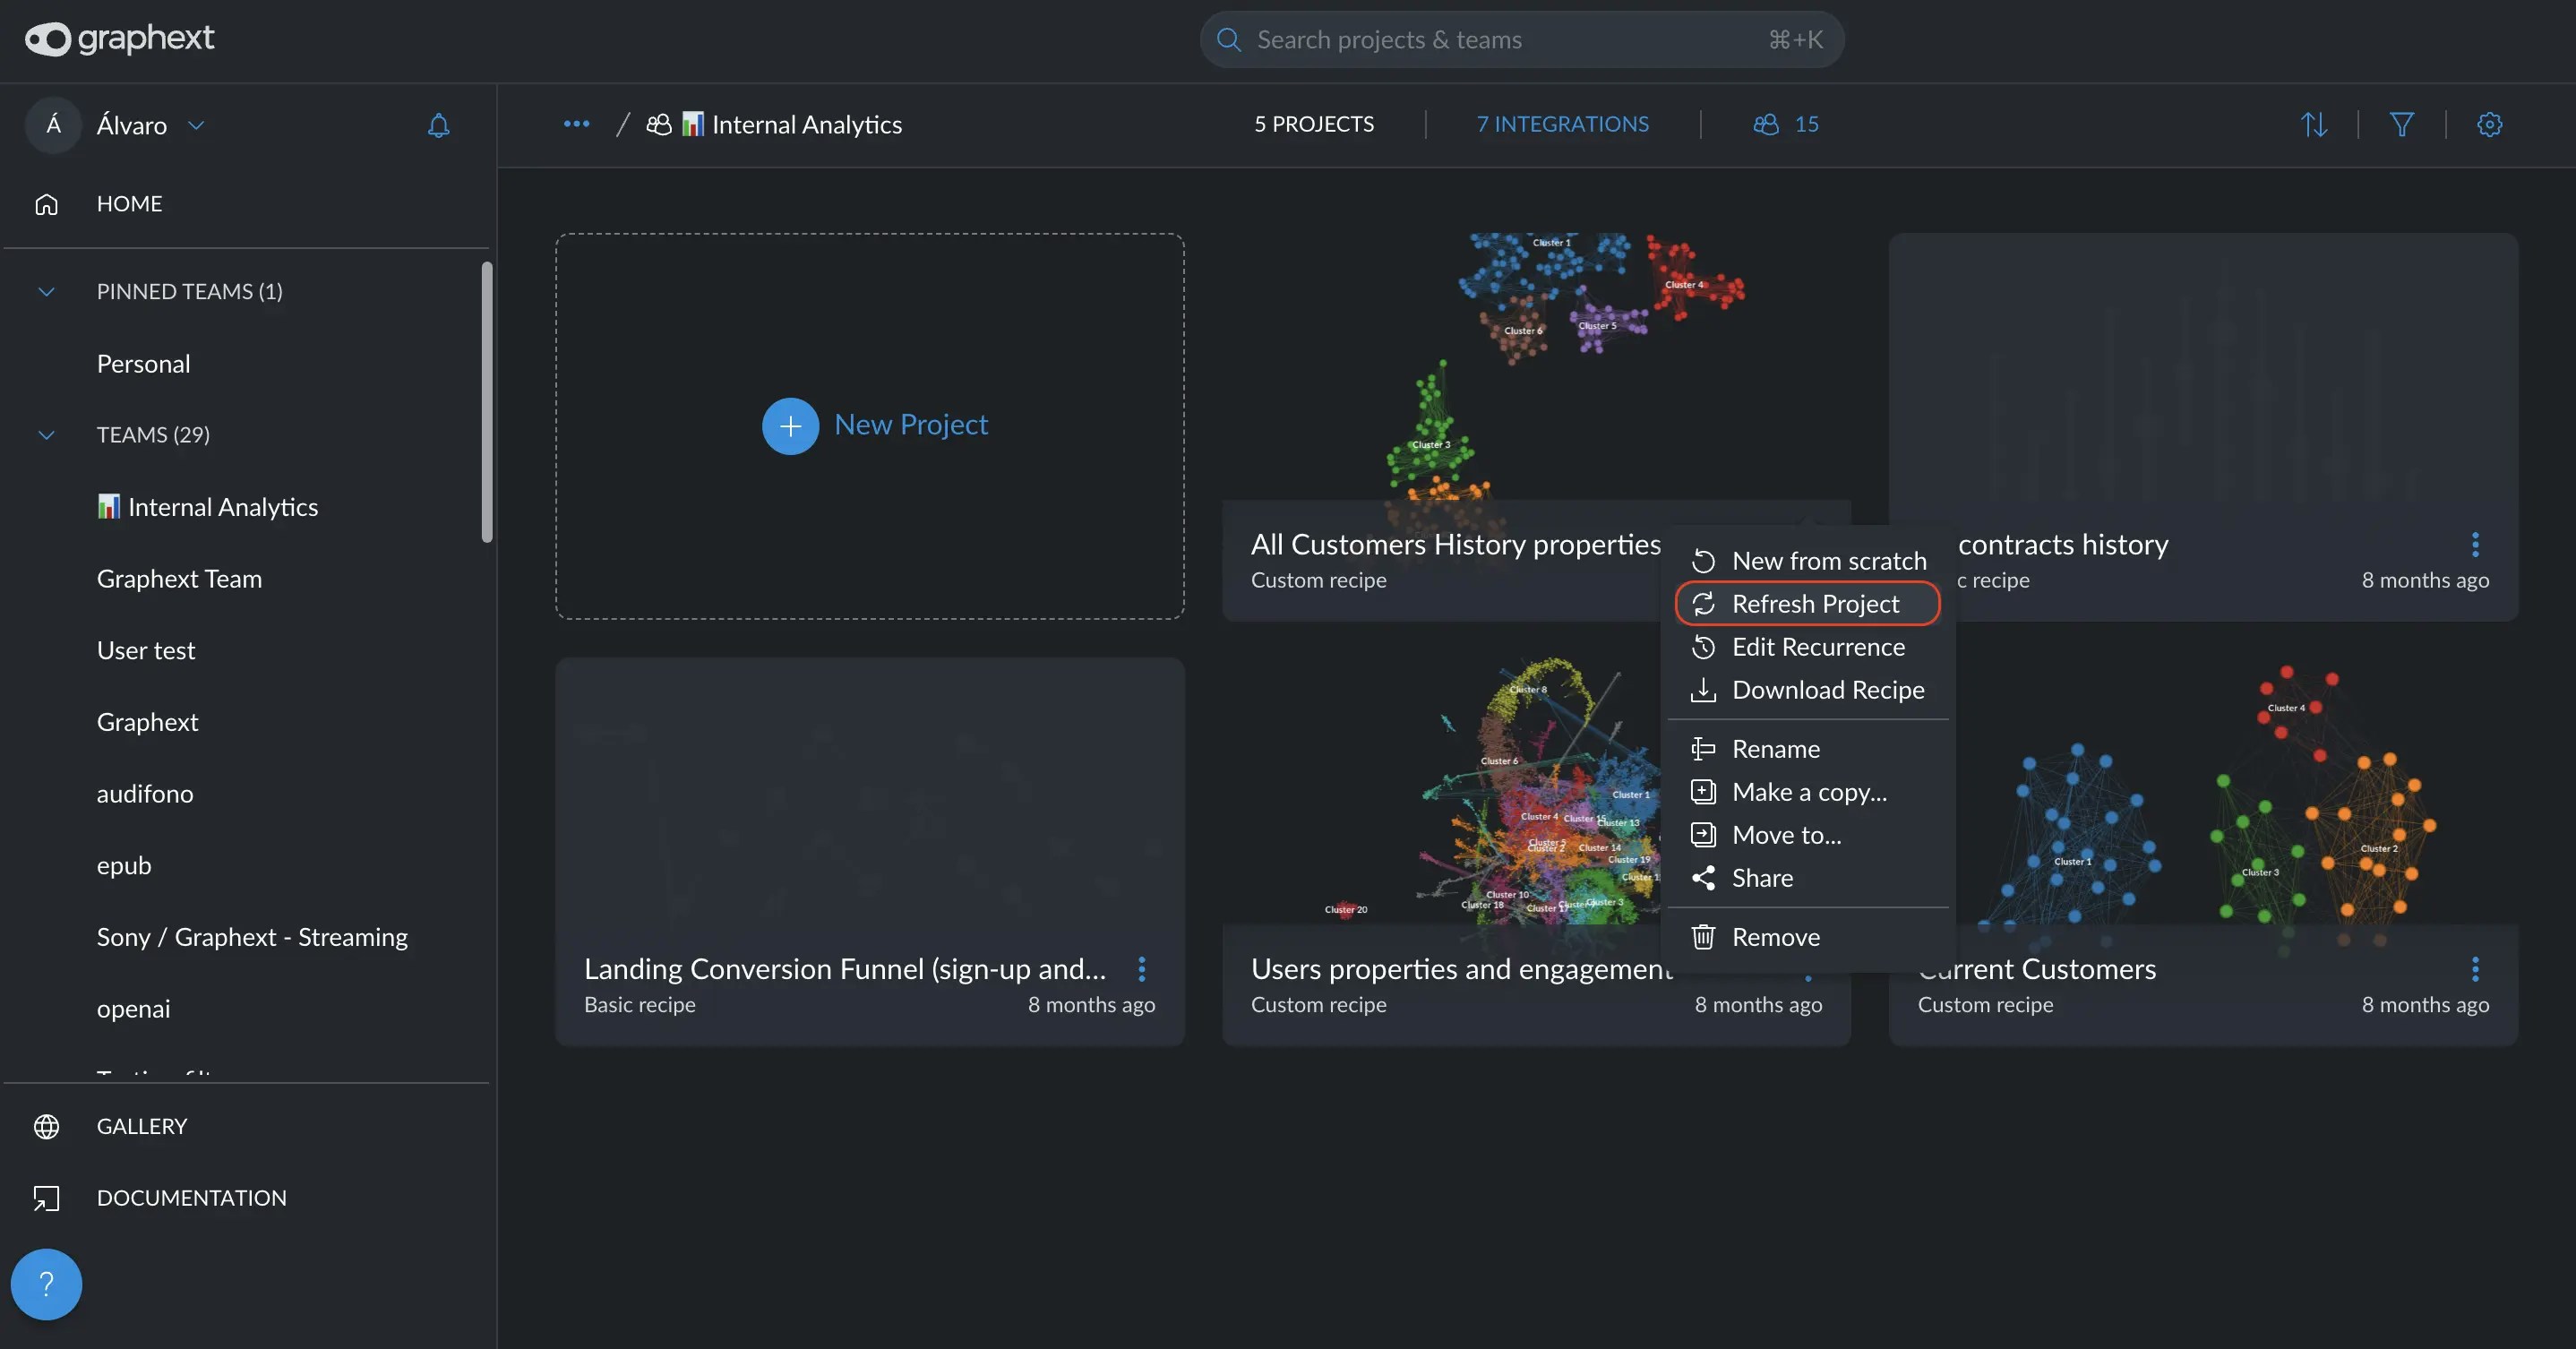Choose Download Recipe from context menu
Screen dimensions: 2576x1349
[x=1827, y=690]
